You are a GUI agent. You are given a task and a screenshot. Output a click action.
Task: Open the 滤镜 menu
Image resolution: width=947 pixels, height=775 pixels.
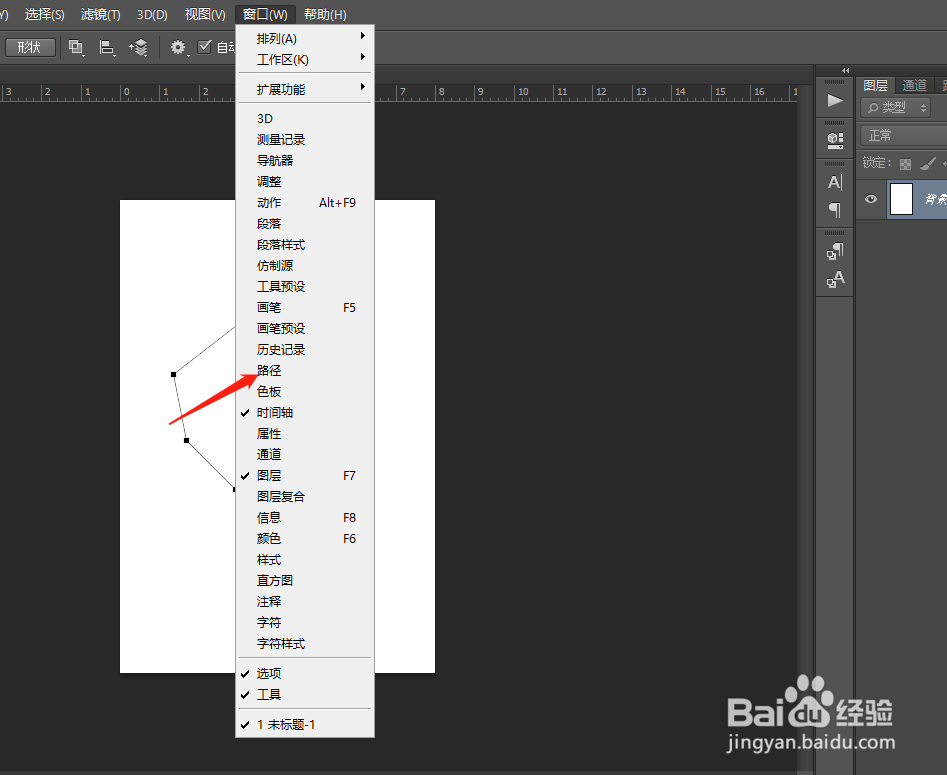pyautogui.click(x=99, y=14)
